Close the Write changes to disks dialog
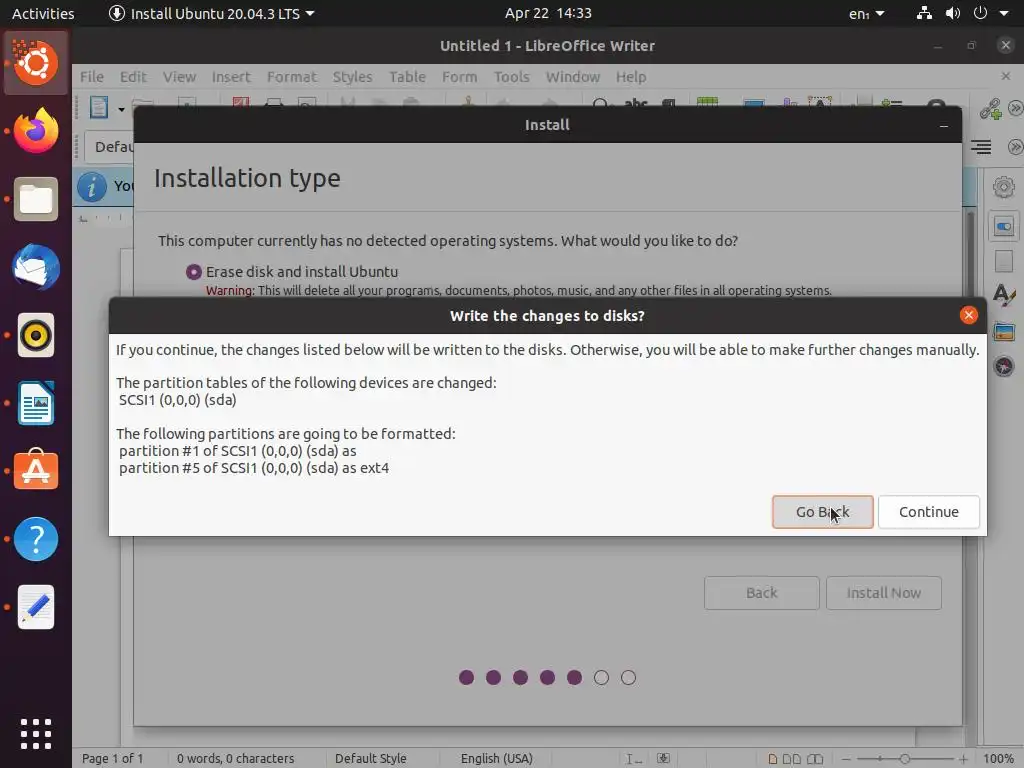 pos(968,315)
